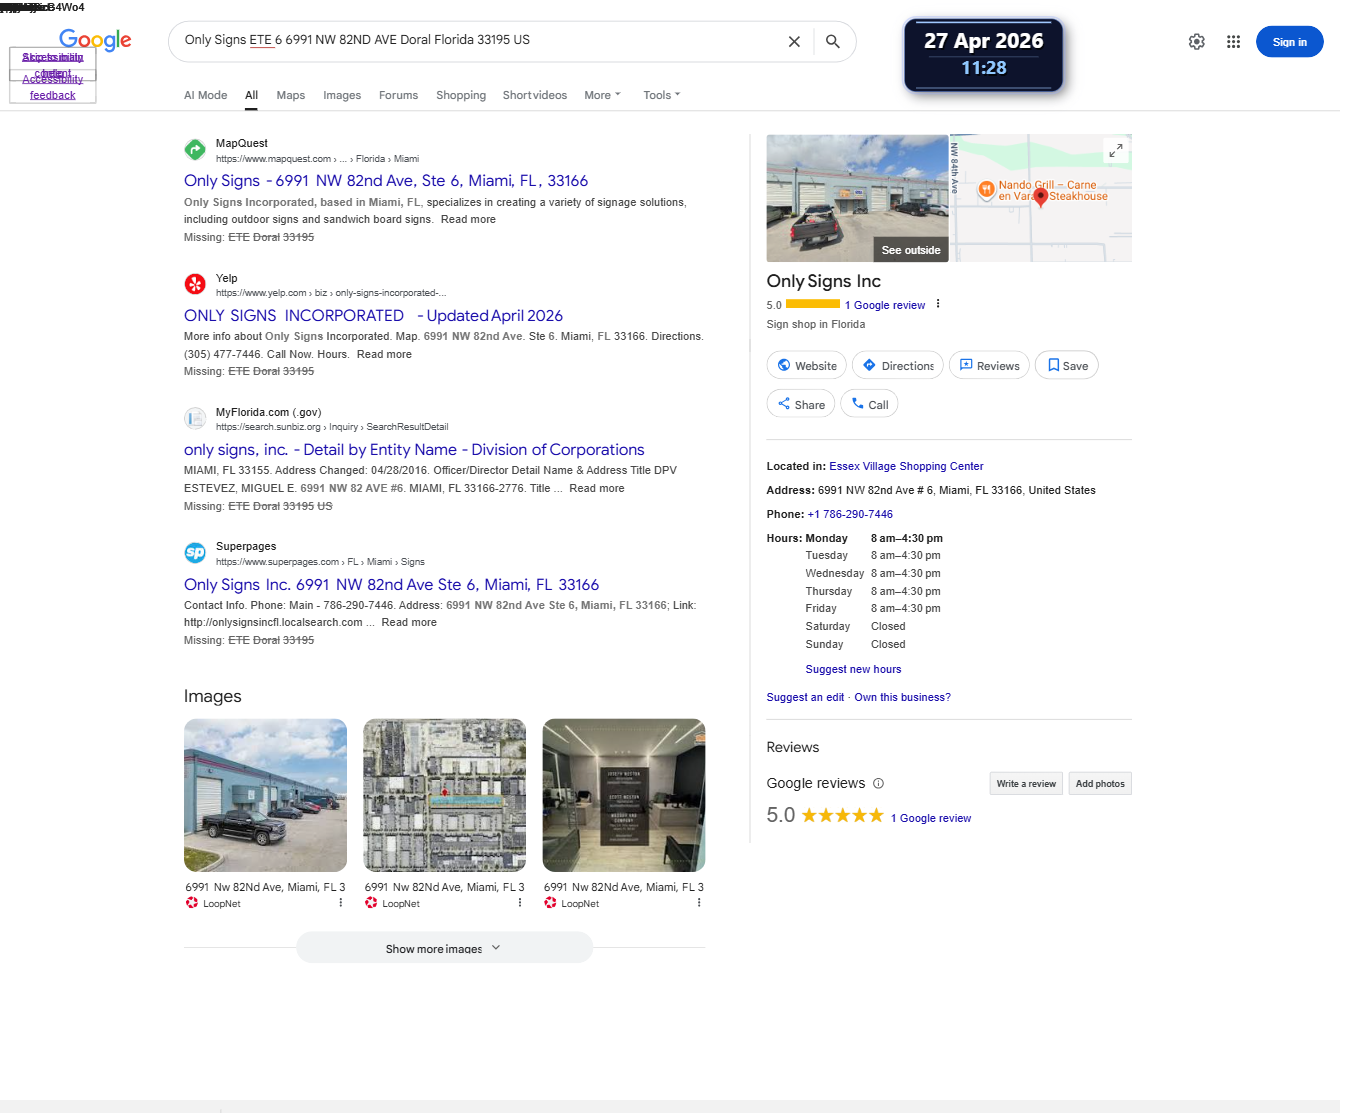Switch to the Maps tab

click(x=291, y=95)
